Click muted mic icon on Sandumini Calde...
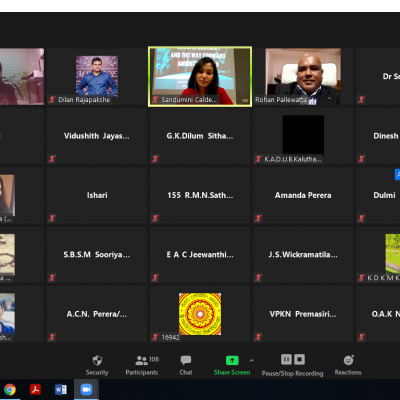The height and width of the screenshot is (400, 400). (x=155, y=99)
